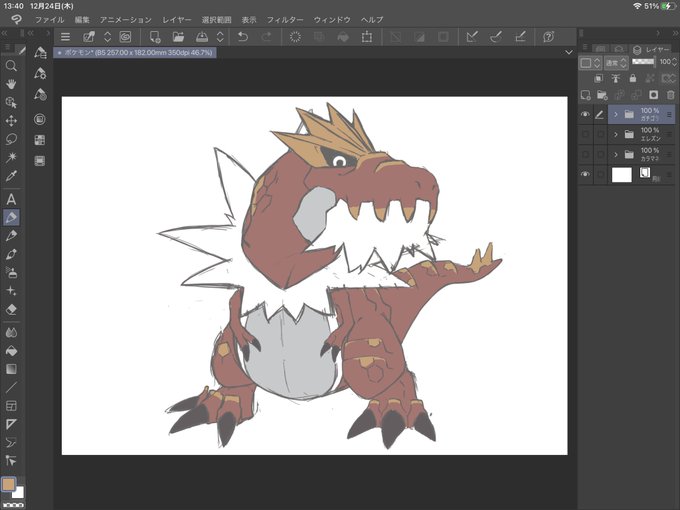The image size is (680, 510).
Task: Click the Undo arrow in command bar
Action: click(x=242, y=37)
